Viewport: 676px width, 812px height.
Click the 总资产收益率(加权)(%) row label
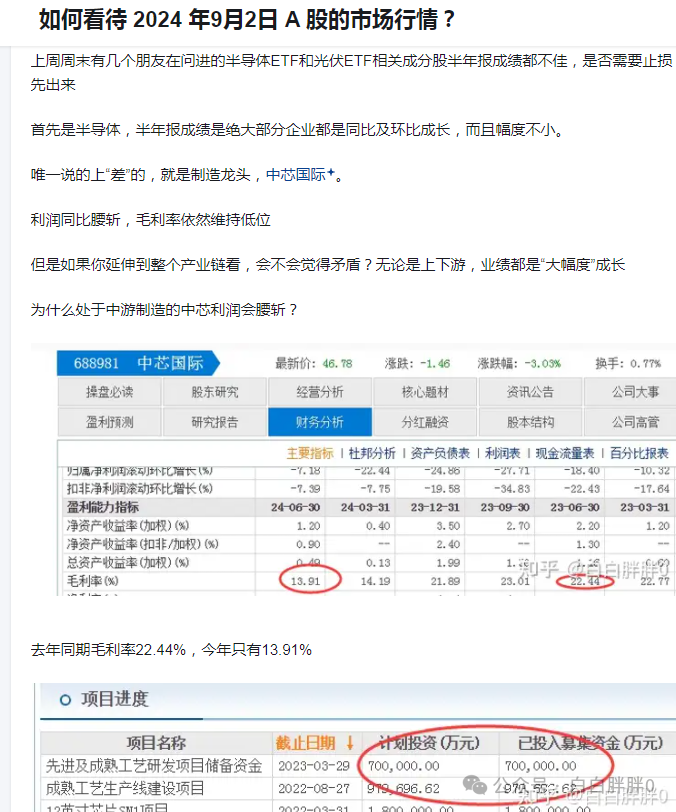(x=127, y=562)
